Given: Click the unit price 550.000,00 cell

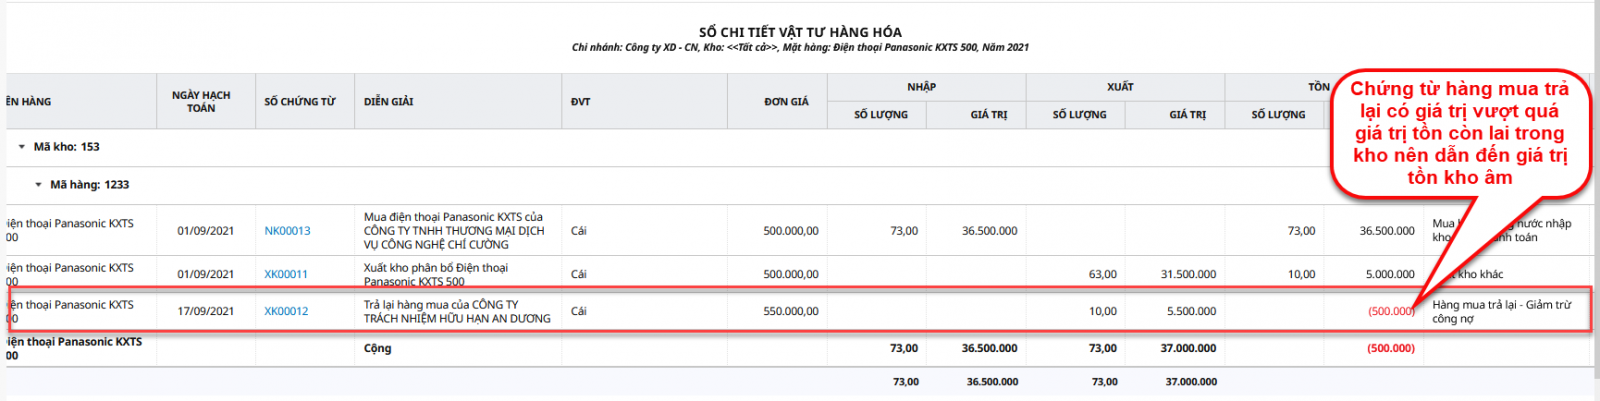Looking at the screenshot, I should [x=790, y=311].
